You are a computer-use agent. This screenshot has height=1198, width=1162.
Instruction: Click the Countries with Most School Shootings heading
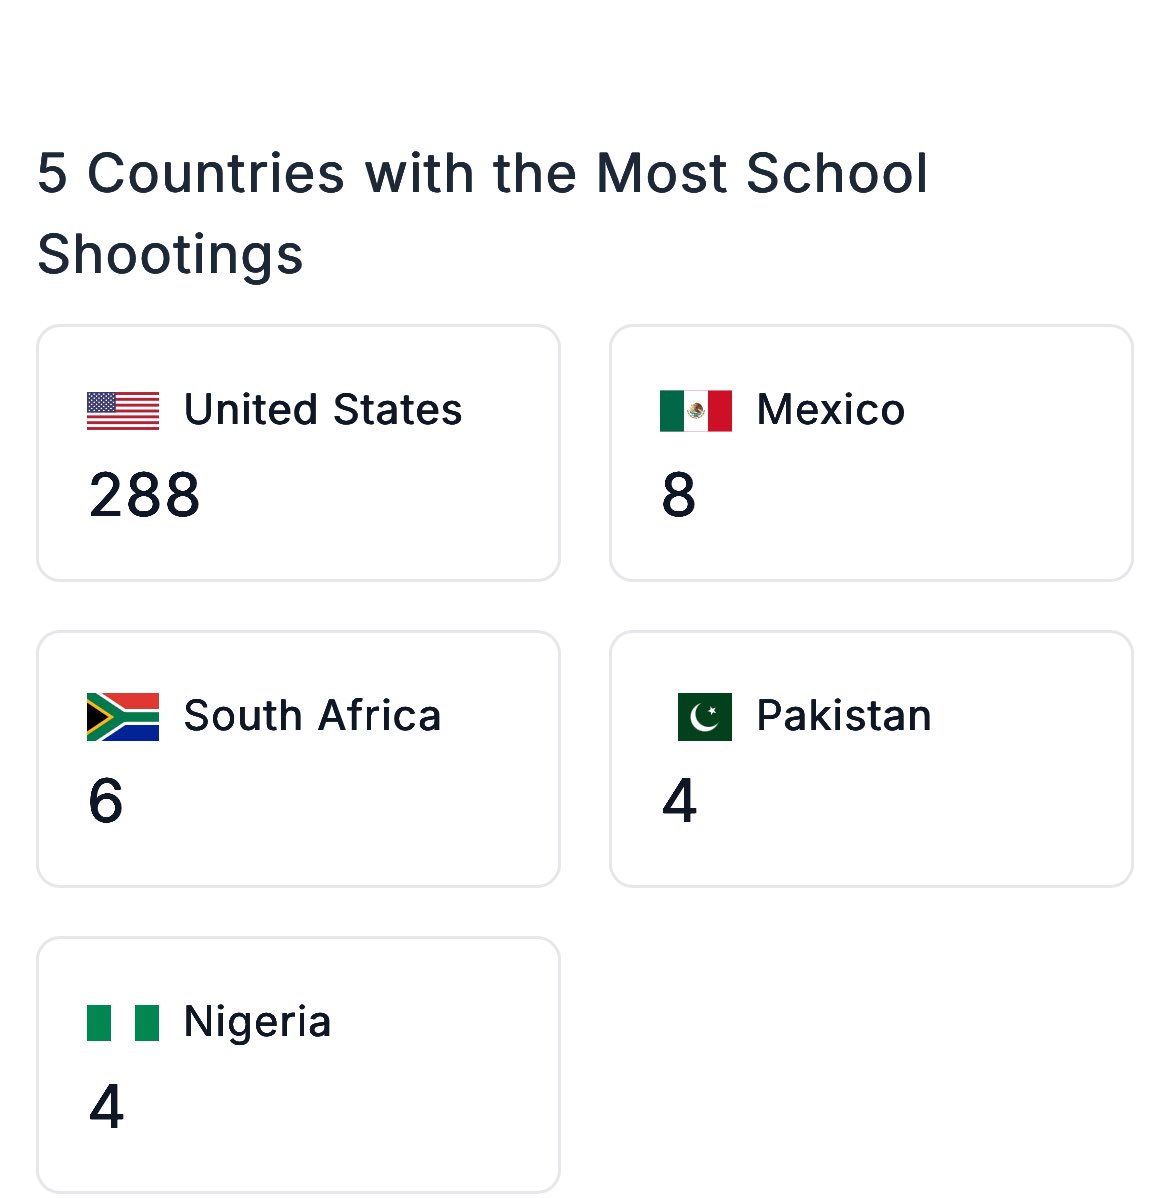(483, 213)
